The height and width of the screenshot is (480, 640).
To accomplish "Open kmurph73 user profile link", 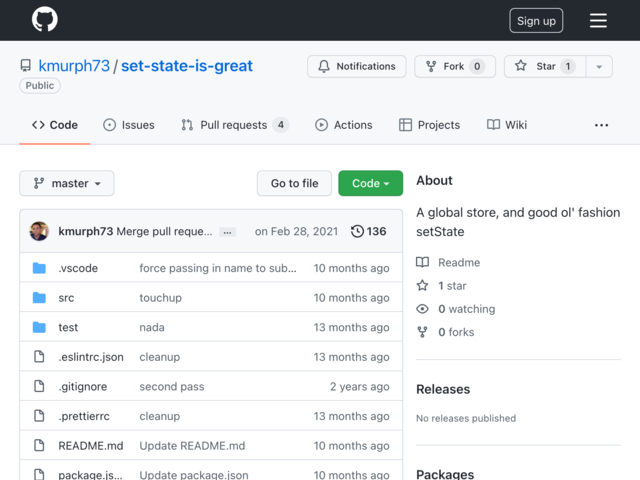I will point(74,66).
